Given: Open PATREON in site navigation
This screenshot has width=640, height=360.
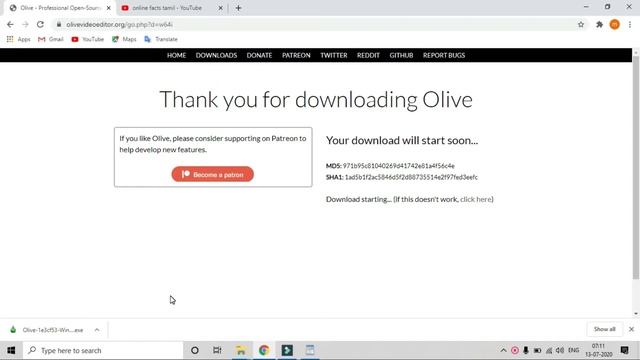Looking at the screenshot, I should click(296, 55).
